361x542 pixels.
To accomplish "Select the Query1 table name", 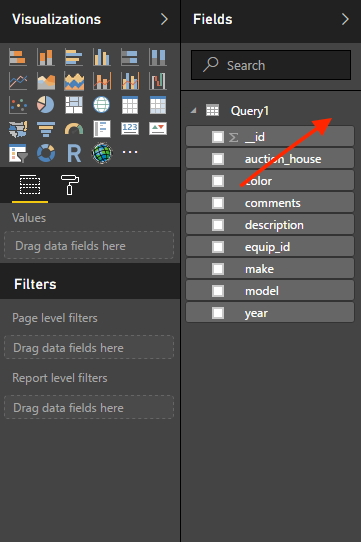I will [250, 111].
